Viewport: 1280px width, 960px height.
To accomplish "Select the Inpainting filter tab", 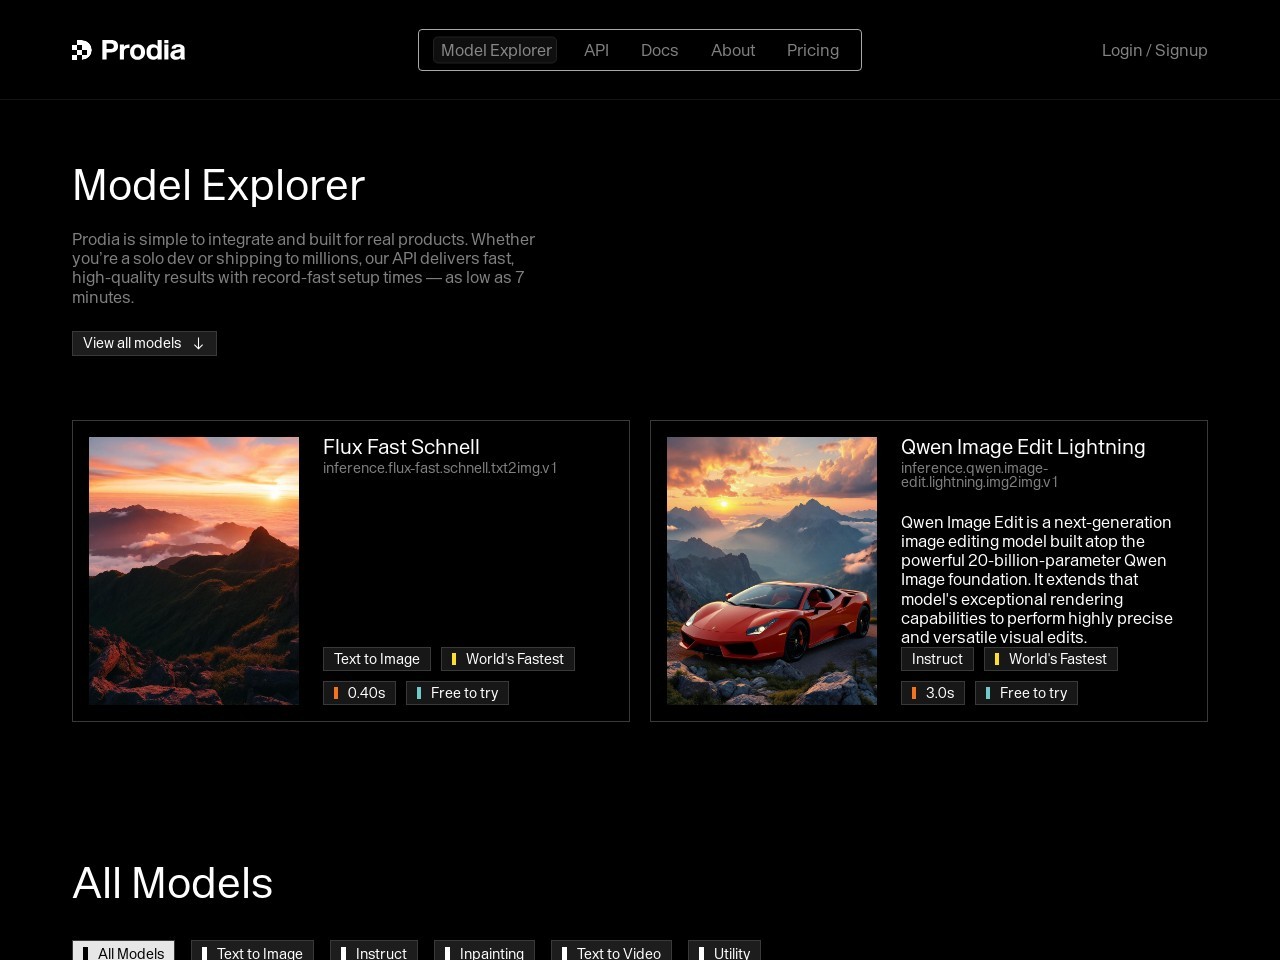I will point(484,952).
